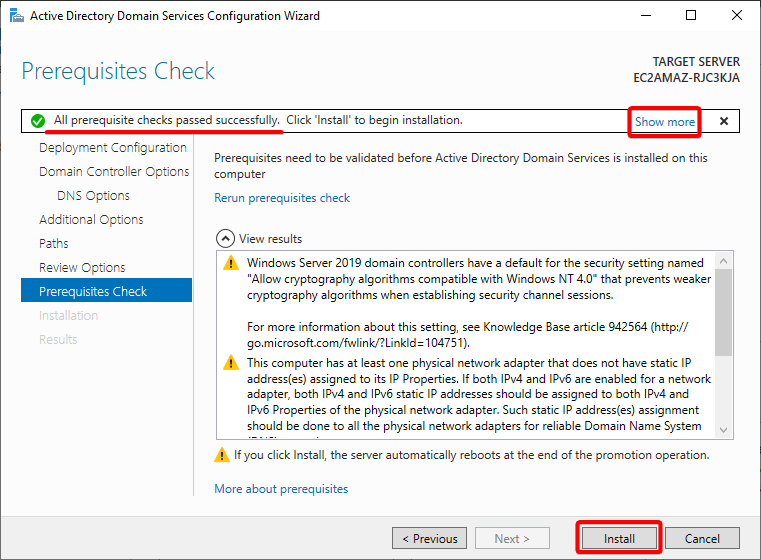Click the 'All prerequisite checks passed successfully' text
The image size is (761, 560).
[x=166, y=120]
